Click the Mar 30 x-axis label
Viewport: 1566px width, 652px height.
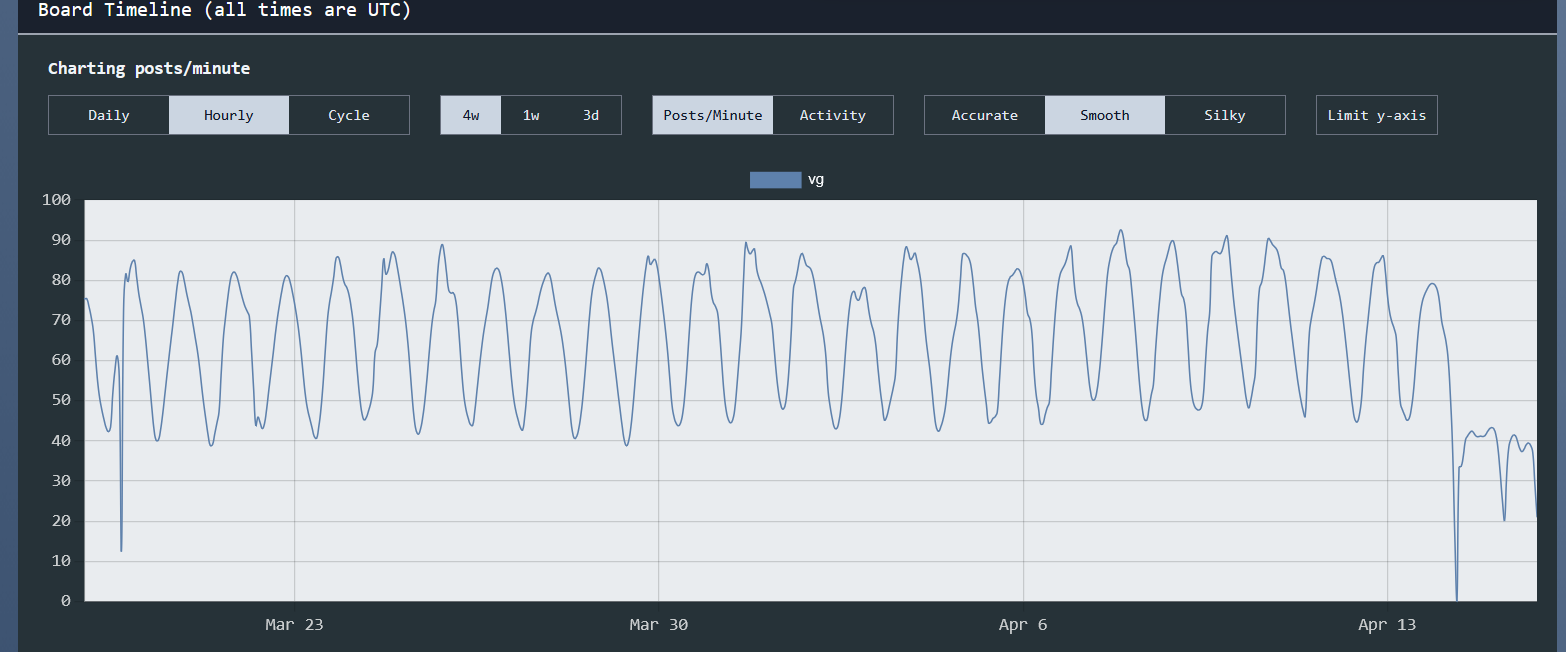click(x=658, y=625)
